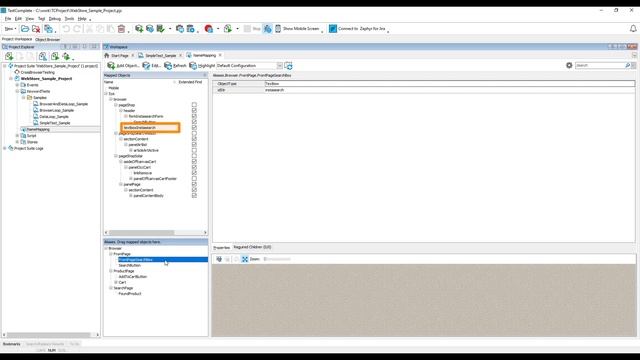Toggle checkbox for articleArtActive row

point(194,150)
